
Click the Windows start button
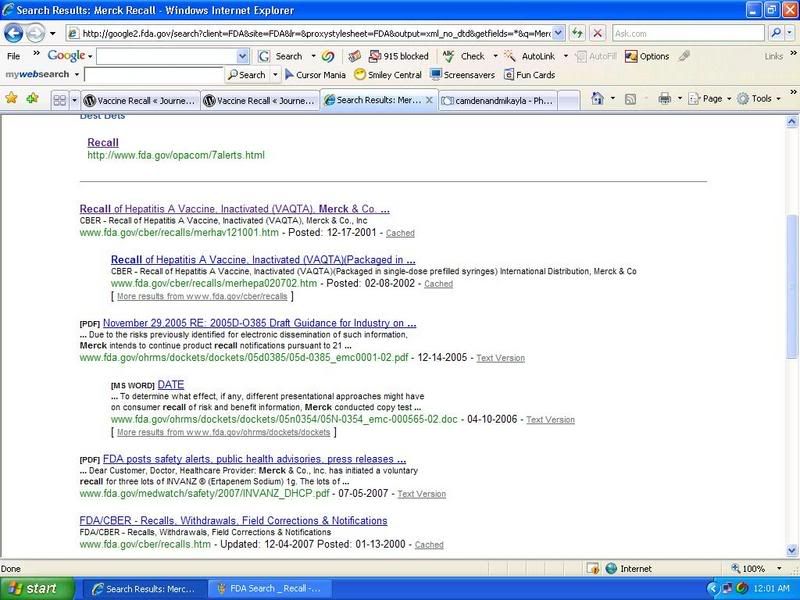pyautogui.click(x=37, y=589)
